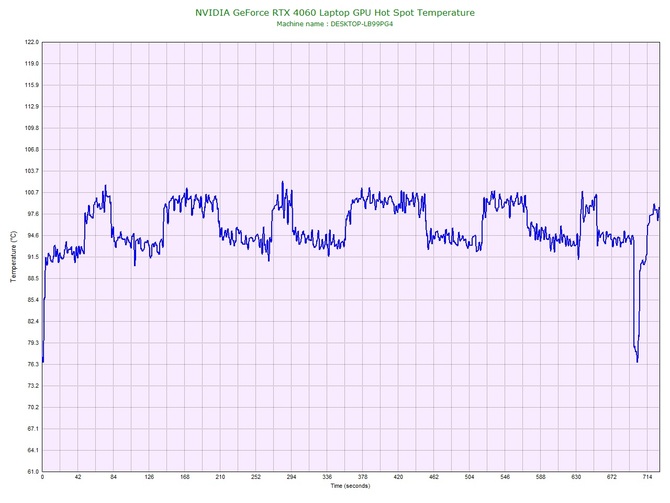The image size is (670, 503).
Task: Click the 82.4 y-axis value
Action: pyautogui.click(x=32, y=321)
